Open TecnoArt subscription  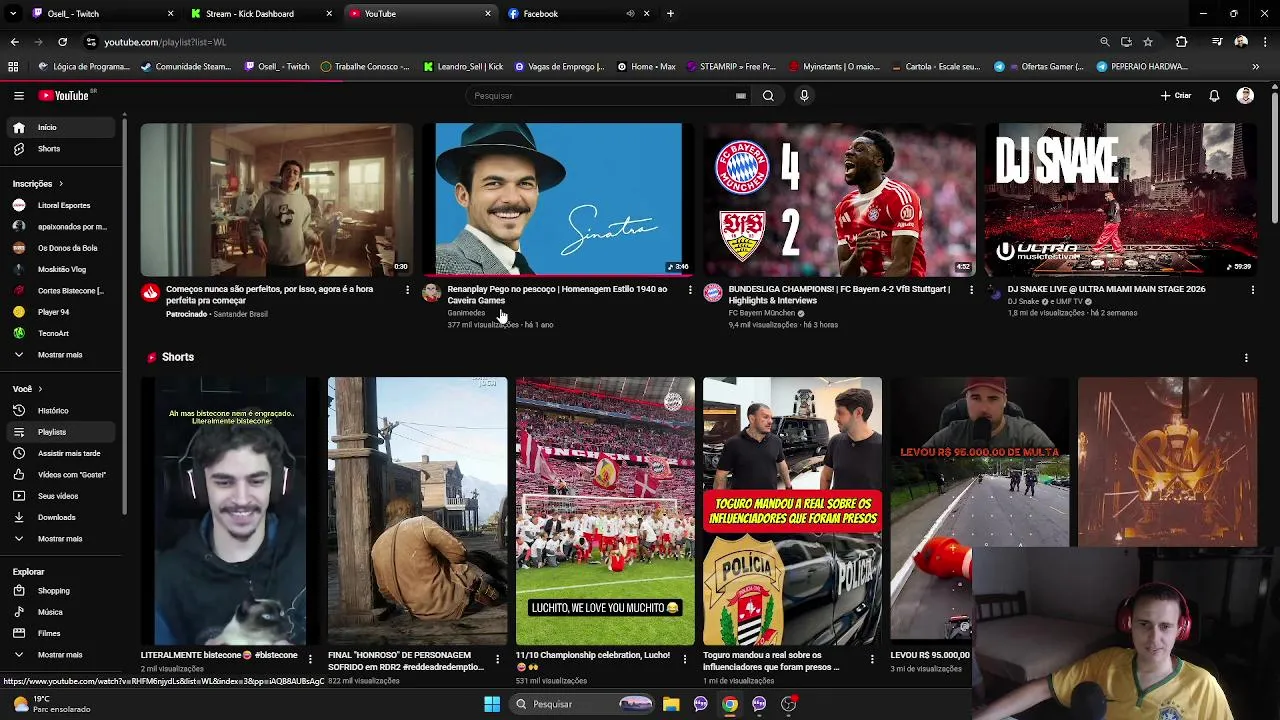pos(63,333)
